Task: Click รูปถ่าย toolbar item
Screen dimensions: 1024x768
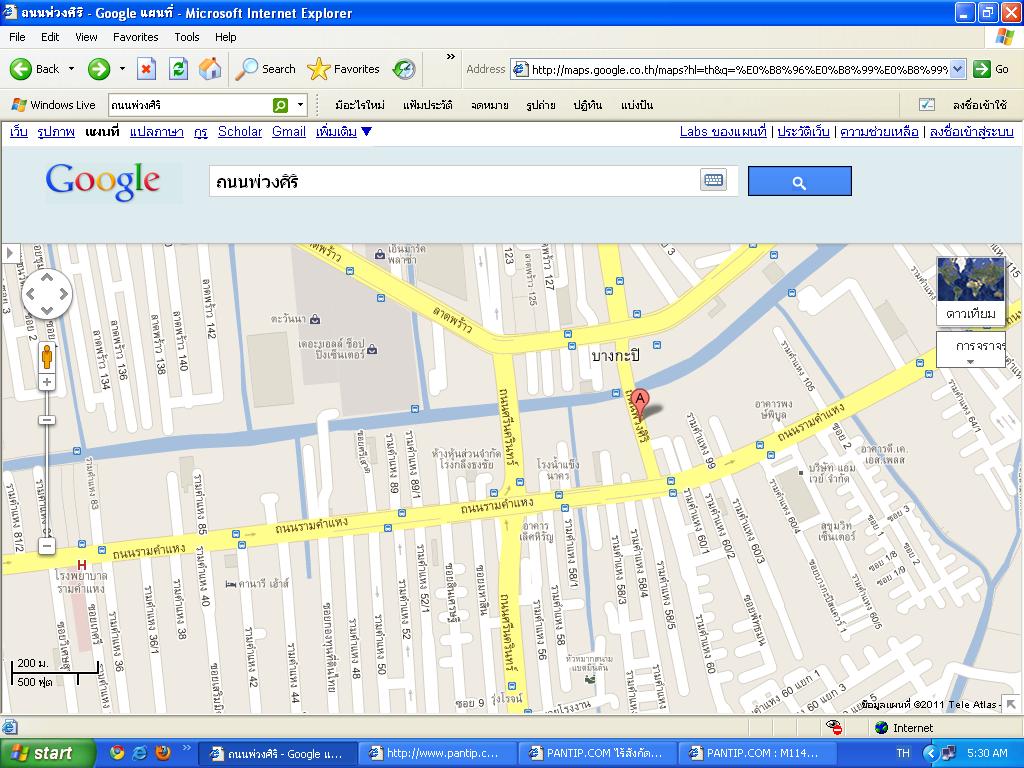Action: click(x=541, y=105)
